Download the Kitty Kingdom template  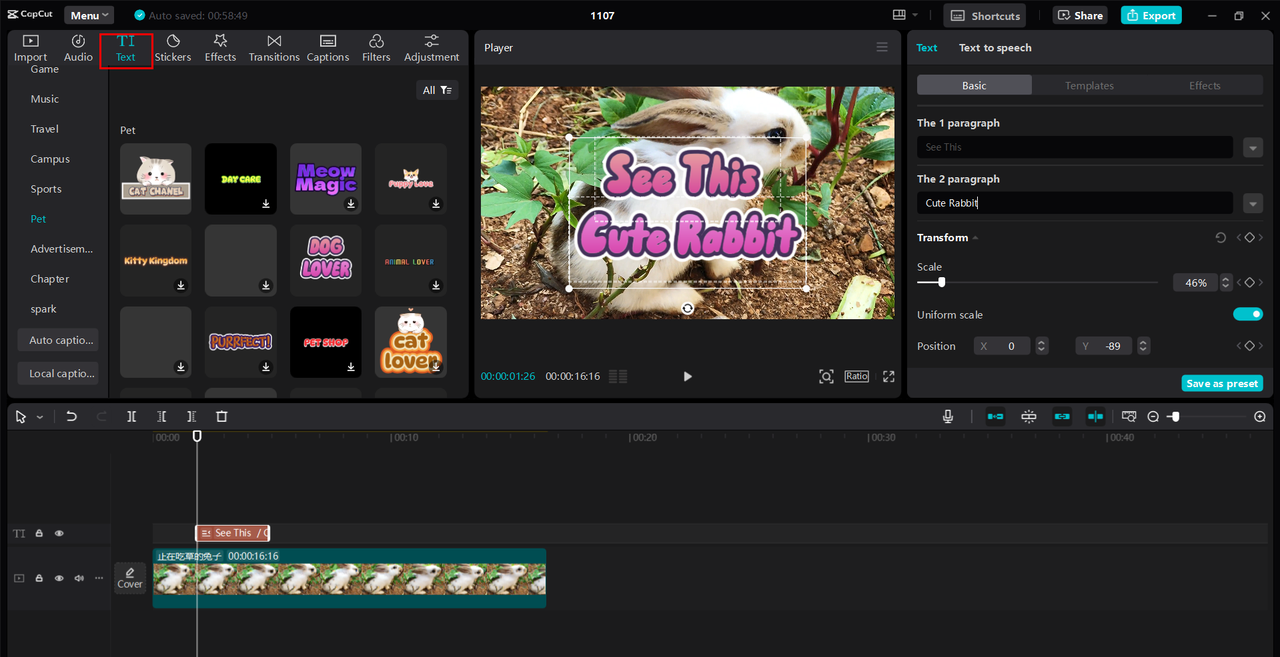pyautogui.click(x=181, y=285)
